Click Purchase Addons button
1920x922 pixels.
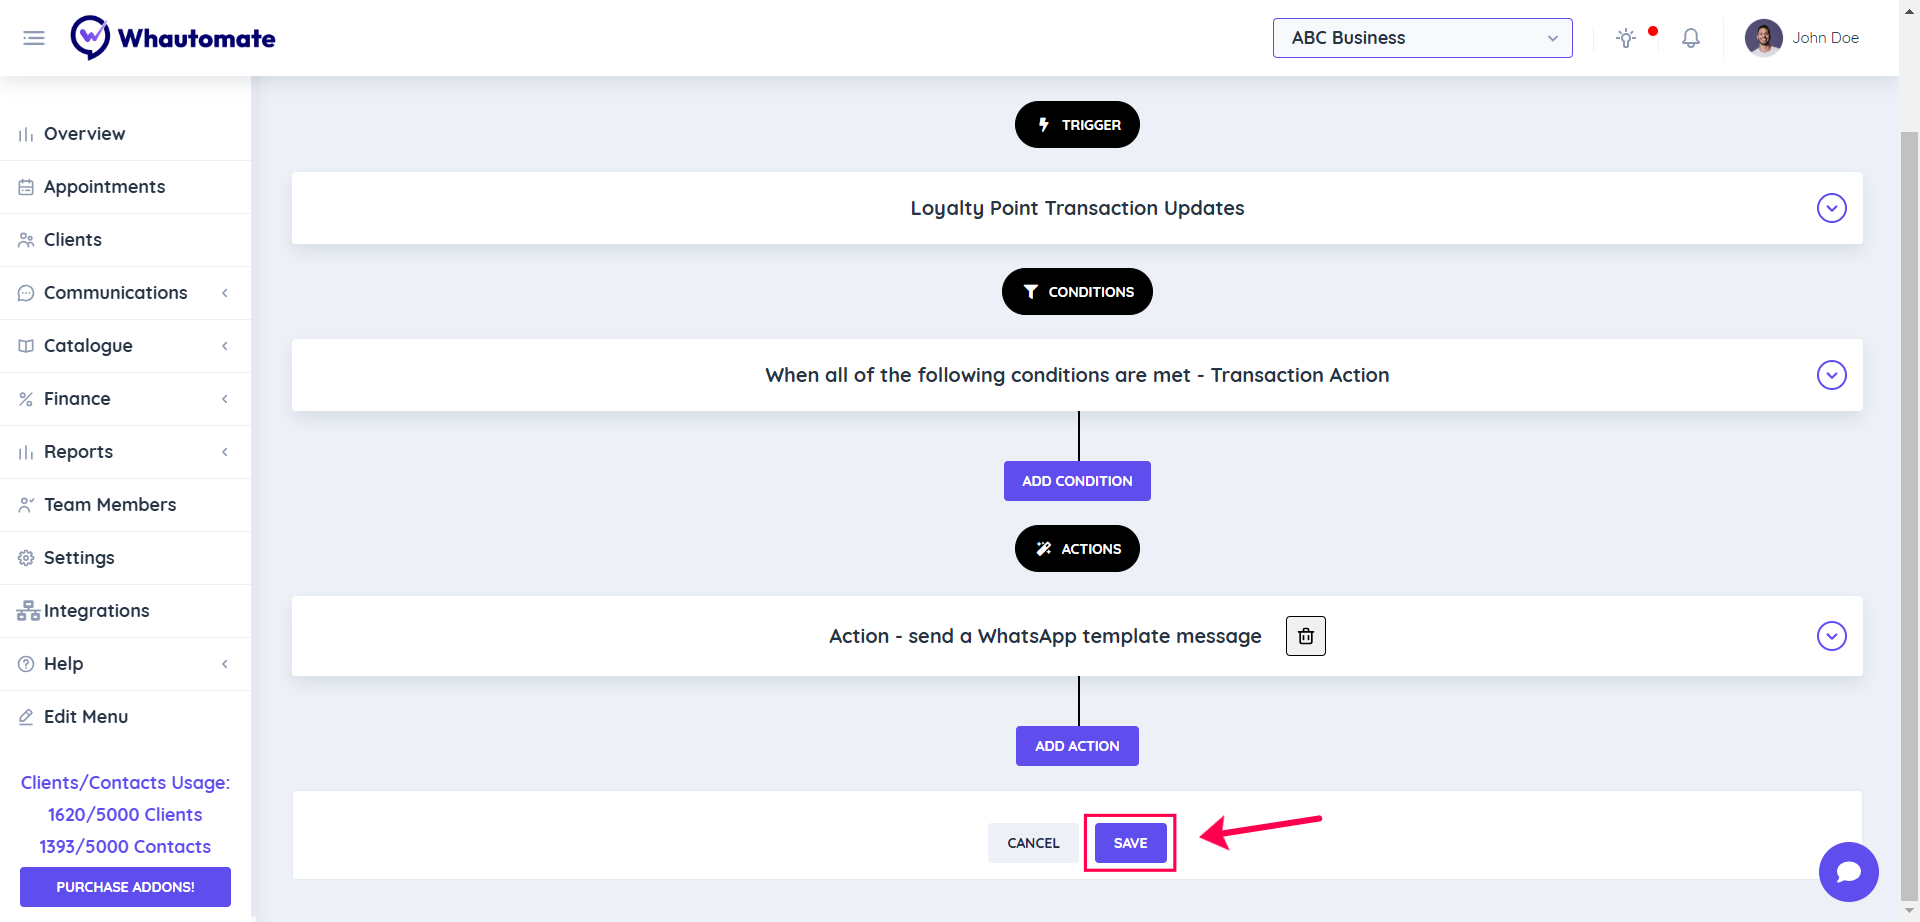125,887
